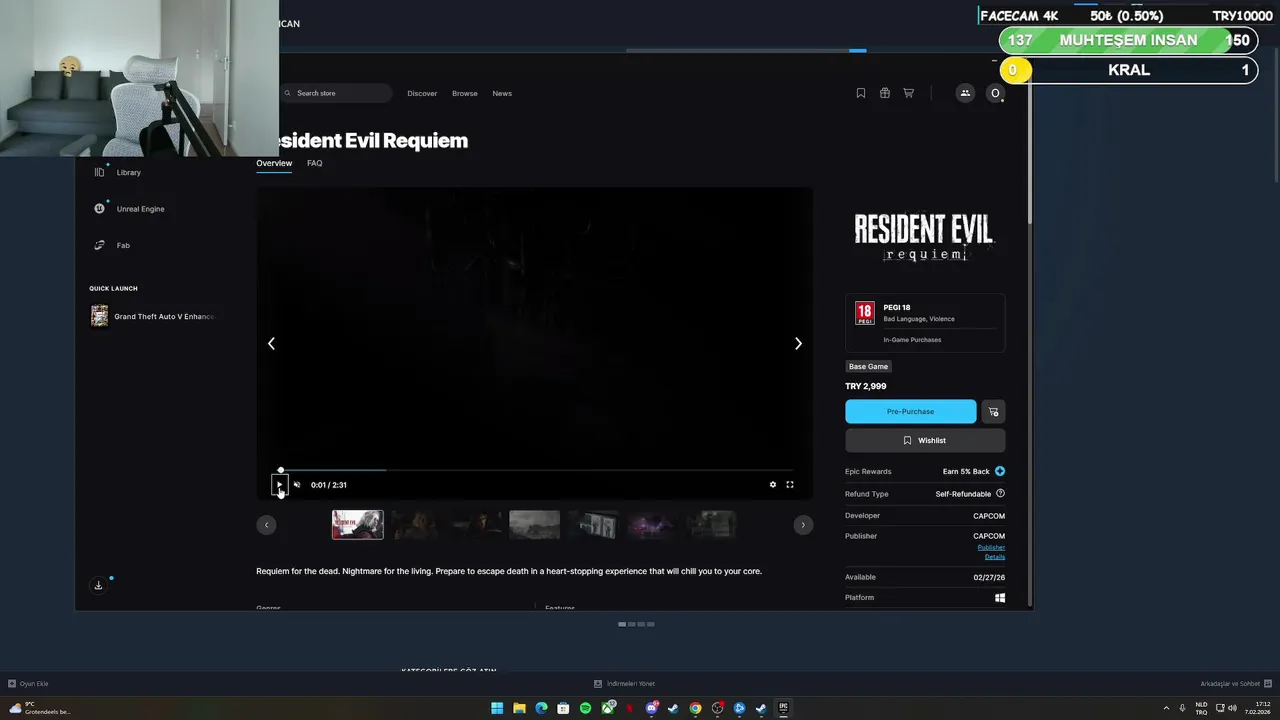Select the first highlighted trailer thumbnail
Image resolution: width=1280 pixels, height=720 pixels.
(x=357, y=525)
